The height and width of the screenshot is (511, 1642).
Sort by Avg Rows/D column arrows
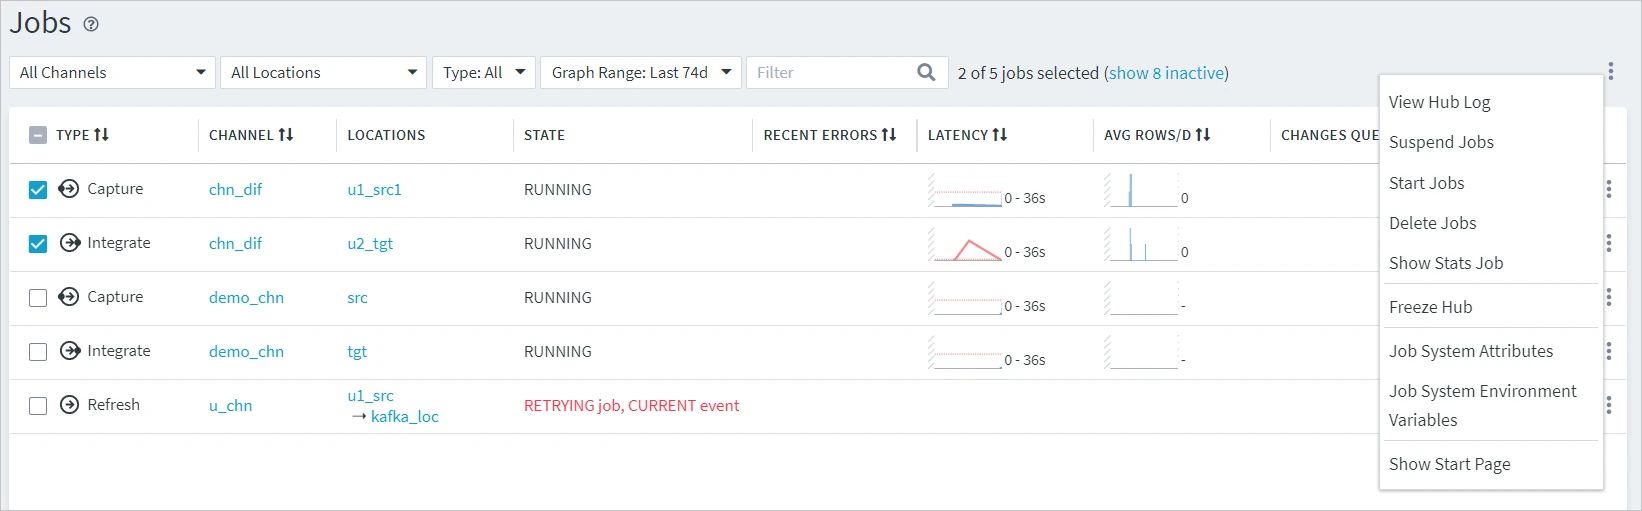1203,135
